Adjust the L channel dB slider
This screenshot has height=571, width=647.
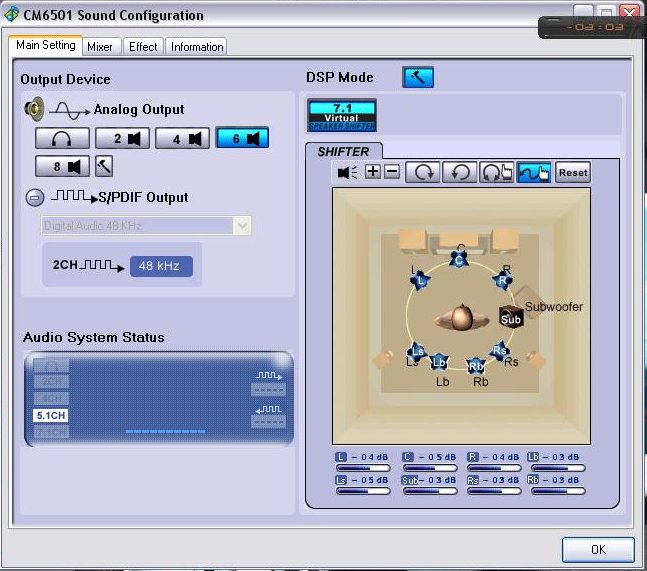tap(363, 468)
